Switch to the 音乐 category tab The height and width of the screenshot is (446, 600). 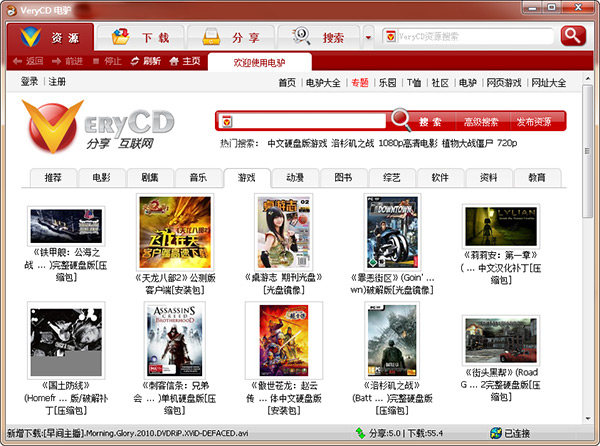point(198,178)
